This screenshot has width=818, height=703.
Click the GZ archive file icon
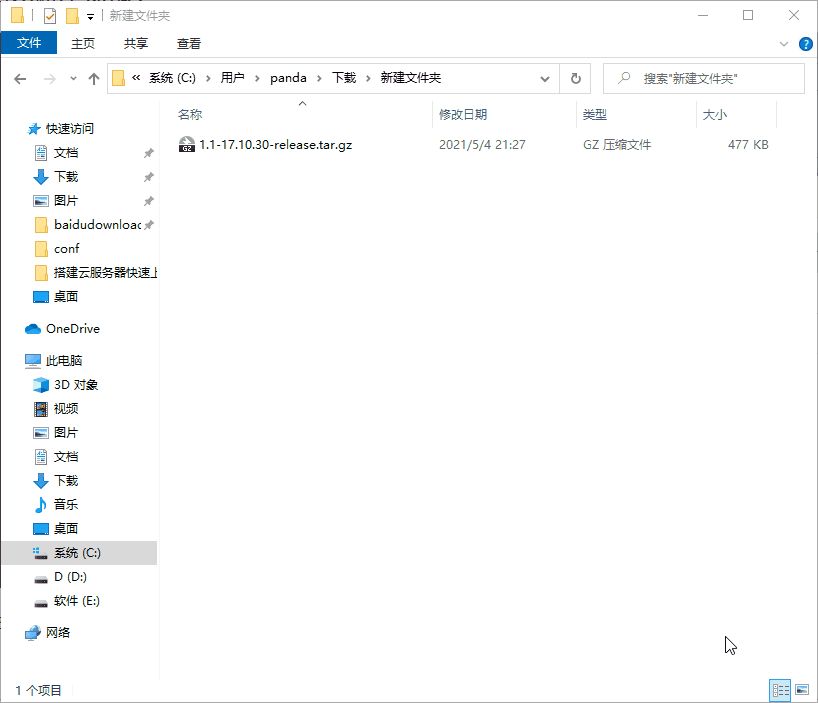pos(187,144)
